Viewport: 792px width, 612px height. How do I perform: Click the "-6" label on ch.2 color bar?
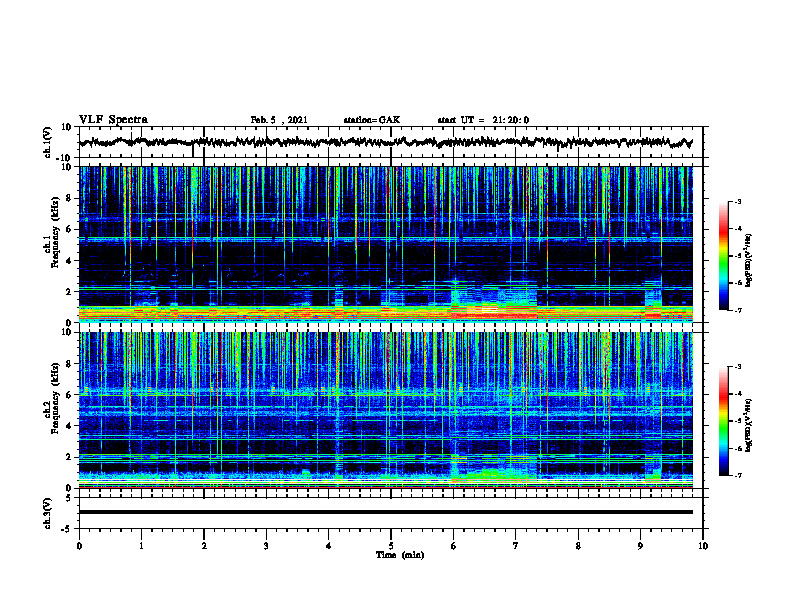tap(738, 448)
